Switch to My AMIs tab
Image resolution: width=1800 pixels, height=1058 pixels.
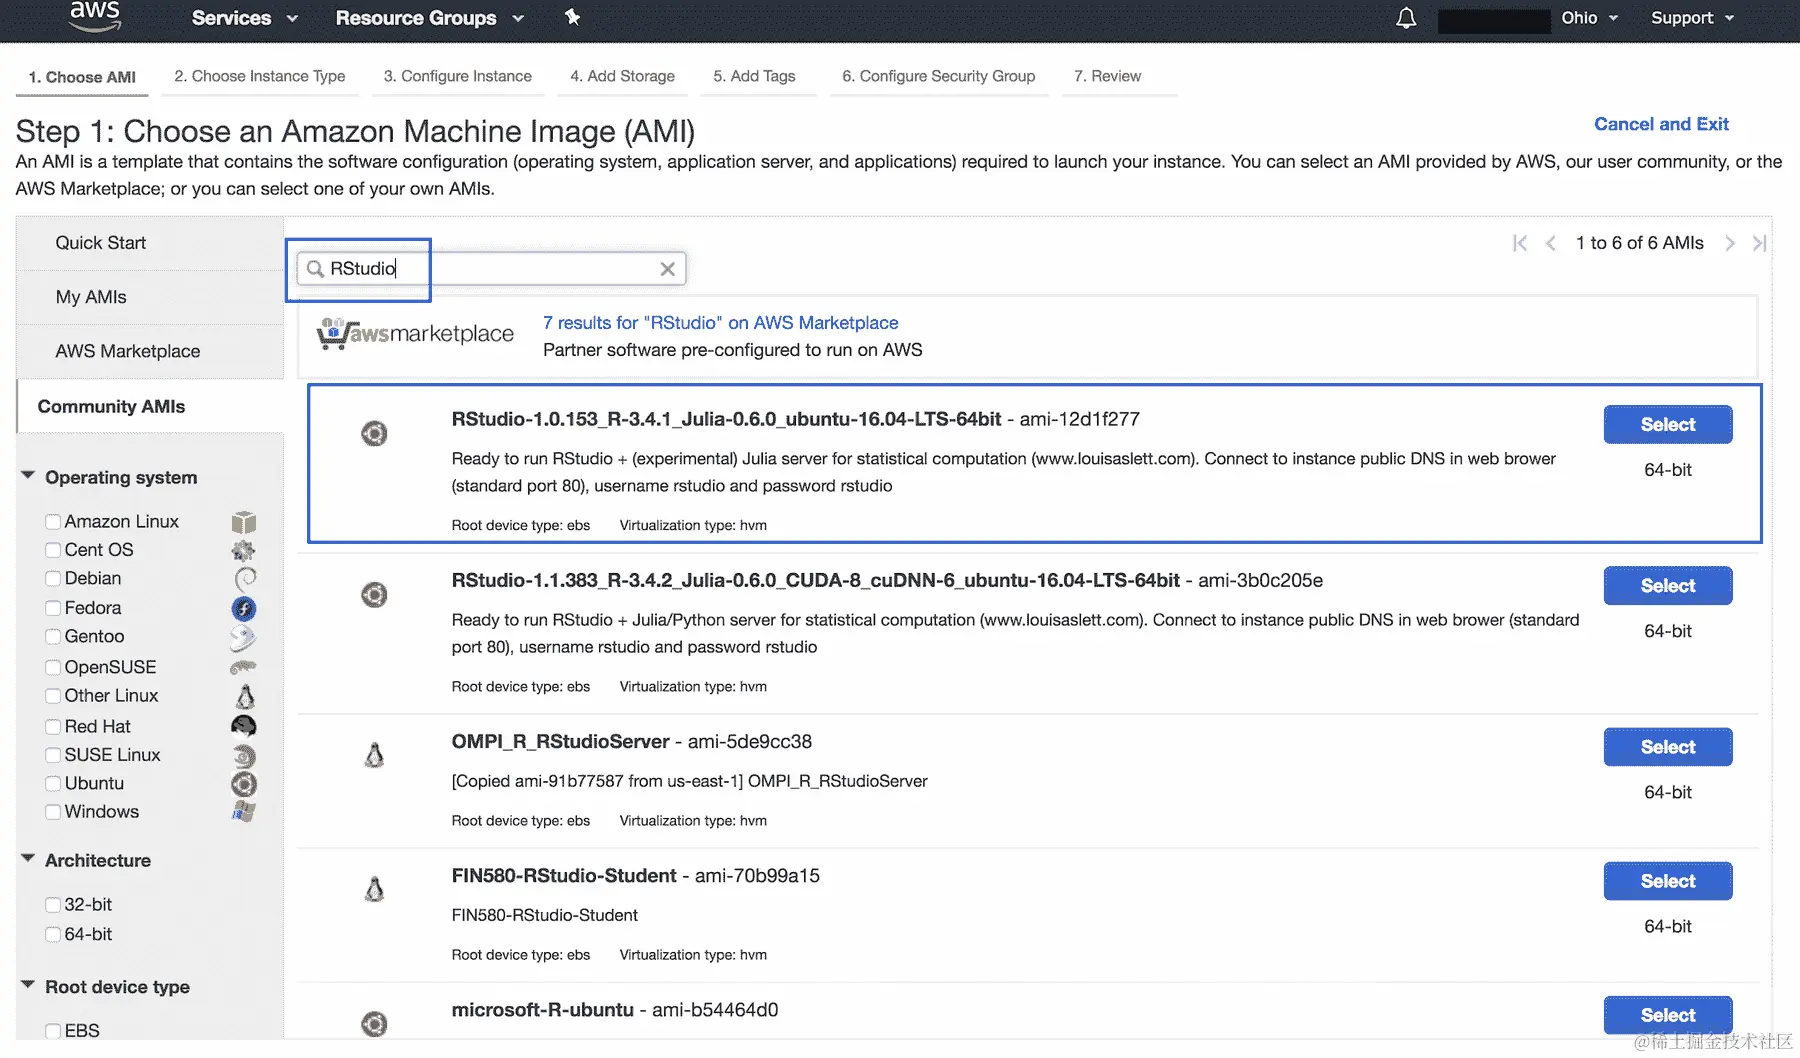click(x=150, y=297)
